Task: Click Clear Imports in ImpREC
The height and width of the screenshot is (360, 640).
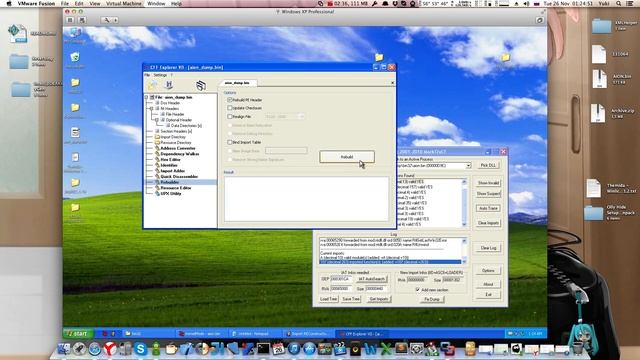Action: 488,223
